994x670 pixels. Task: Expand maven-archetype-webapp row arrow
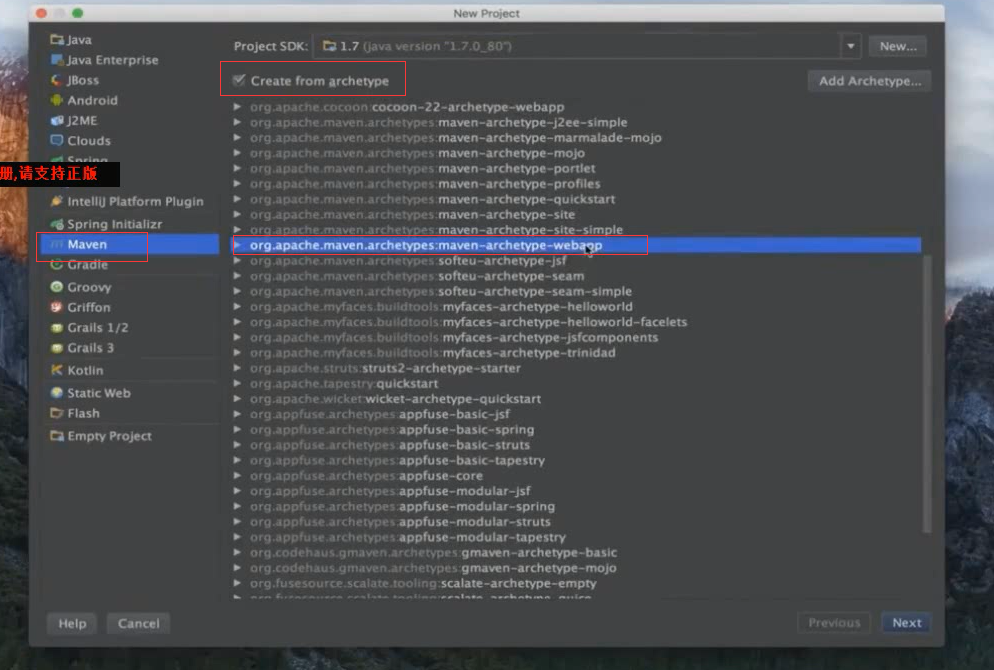click(237, 245)
